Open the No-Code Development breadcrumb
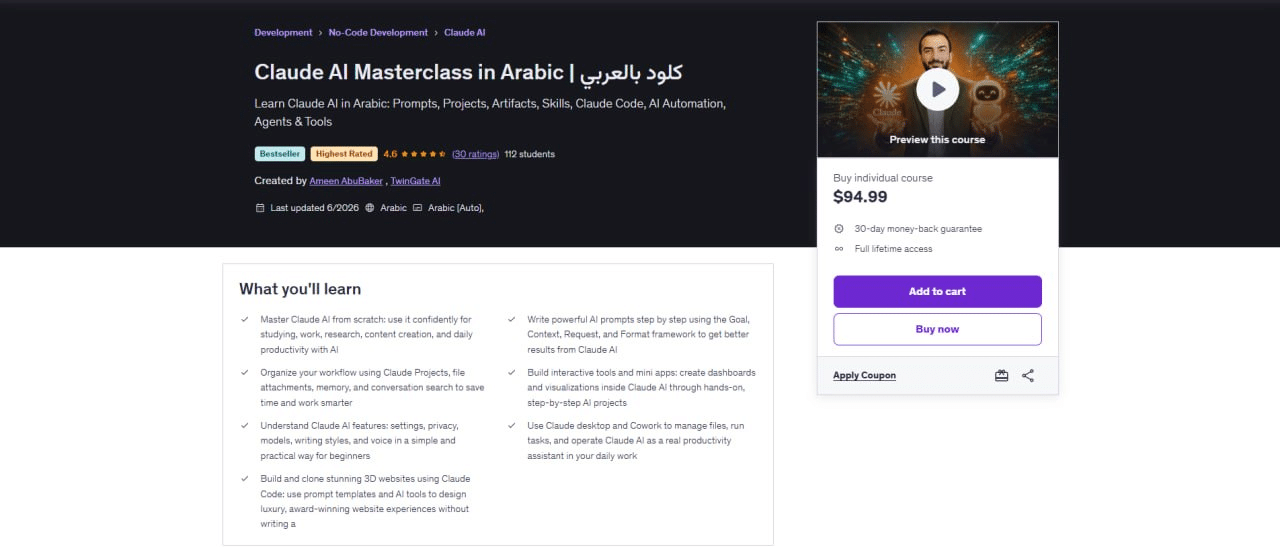1280x547 pixels. (378, 32)
